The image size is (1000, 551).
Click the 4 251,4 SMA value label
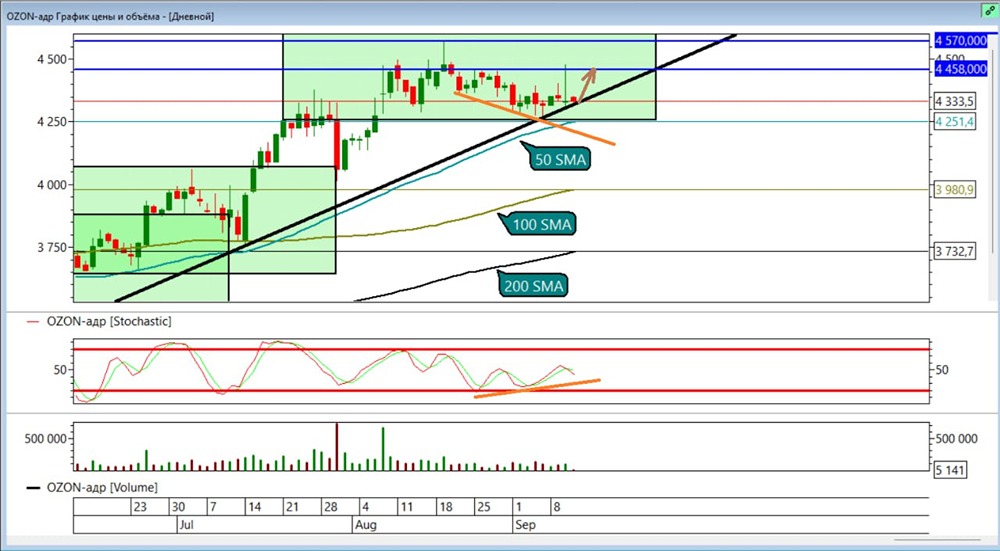point(955,122)
